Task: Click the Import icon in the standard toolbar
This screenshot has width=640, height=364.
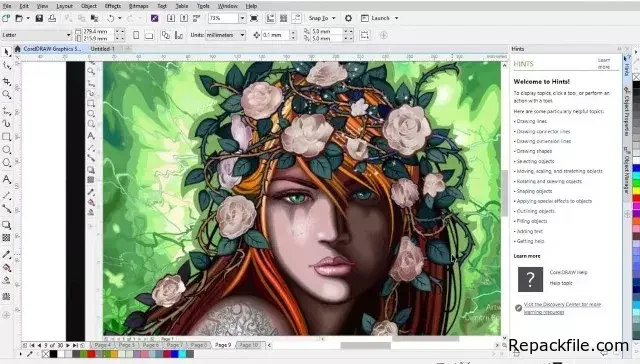Action: 171,18
